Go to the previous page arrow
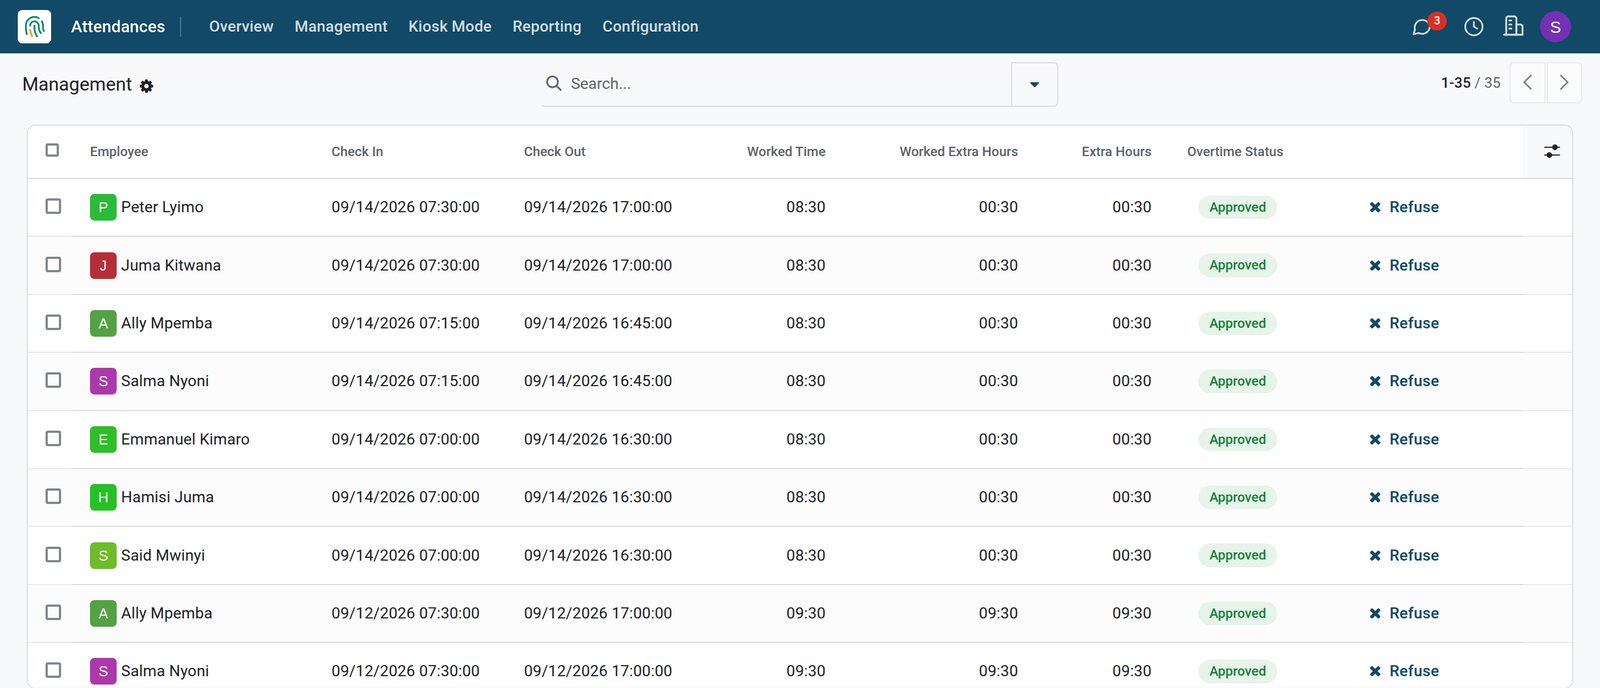Image resolution: width=1600 pixels, height=688 pixels. click(1527, 83)
